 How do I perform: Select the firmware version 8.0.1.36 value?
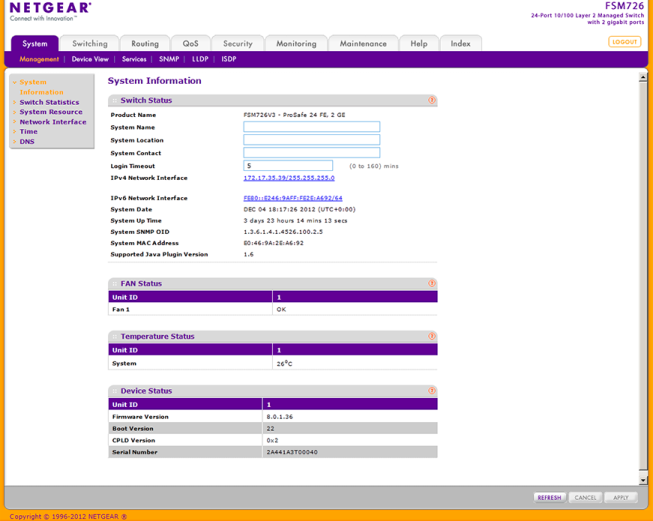click(x=279, y=416)
